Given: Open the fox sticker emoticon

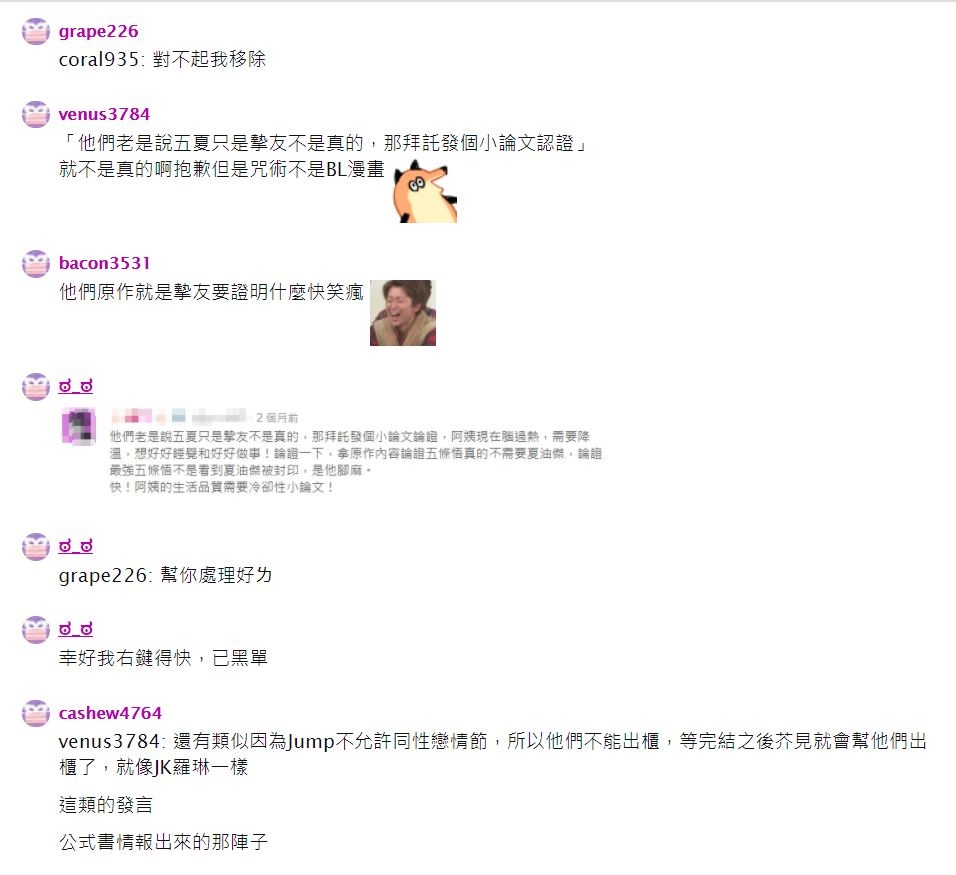Looking at the screenshot, I should [424, 191].
